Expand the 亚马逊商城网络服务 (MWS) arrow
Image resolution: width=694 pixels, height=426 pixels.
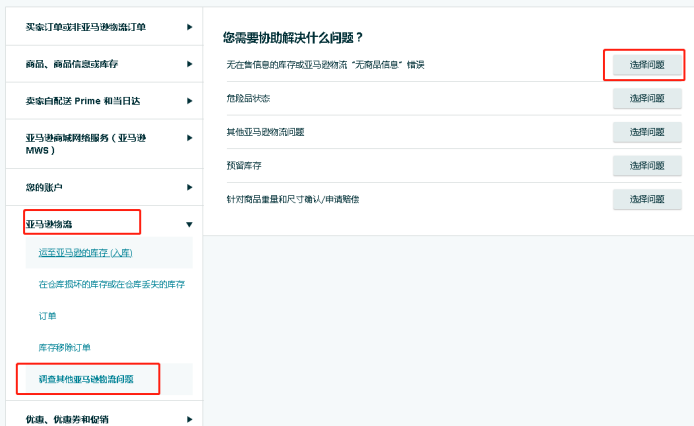189,138
